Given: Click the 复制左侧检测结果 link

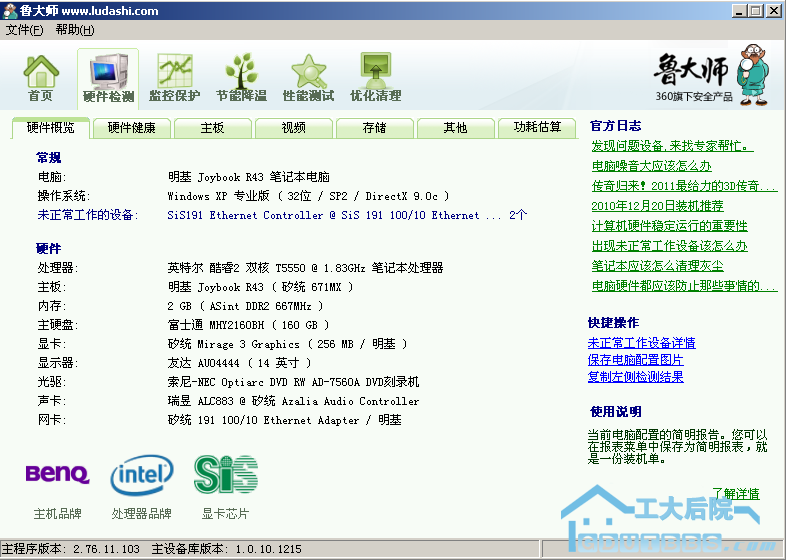Looking at the screenshot, I should coord(635,377).
